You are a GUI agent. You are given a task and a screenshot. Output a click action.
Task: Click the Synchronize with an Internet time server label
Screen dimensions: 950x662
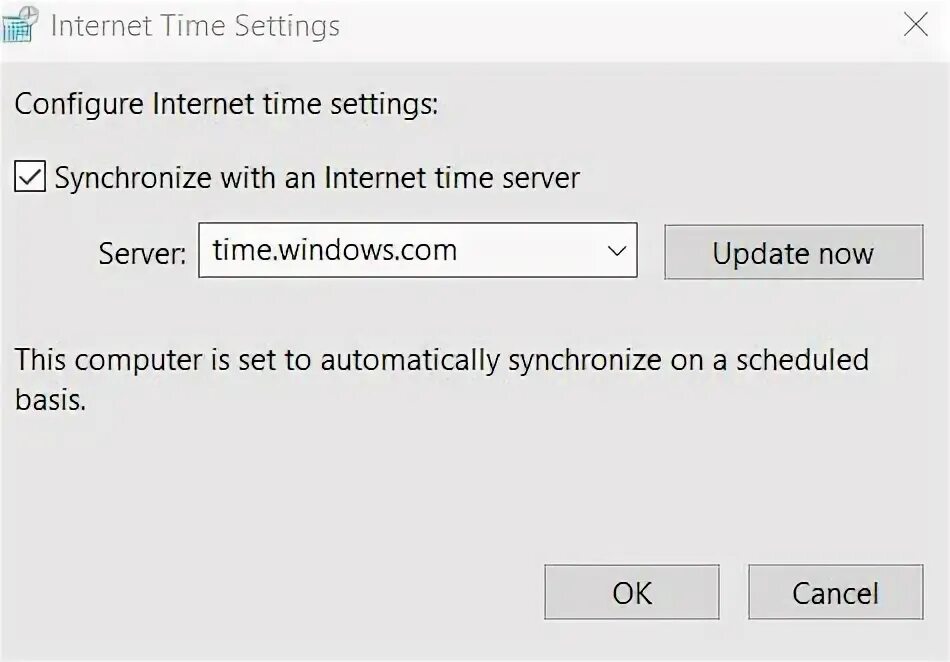317,179
